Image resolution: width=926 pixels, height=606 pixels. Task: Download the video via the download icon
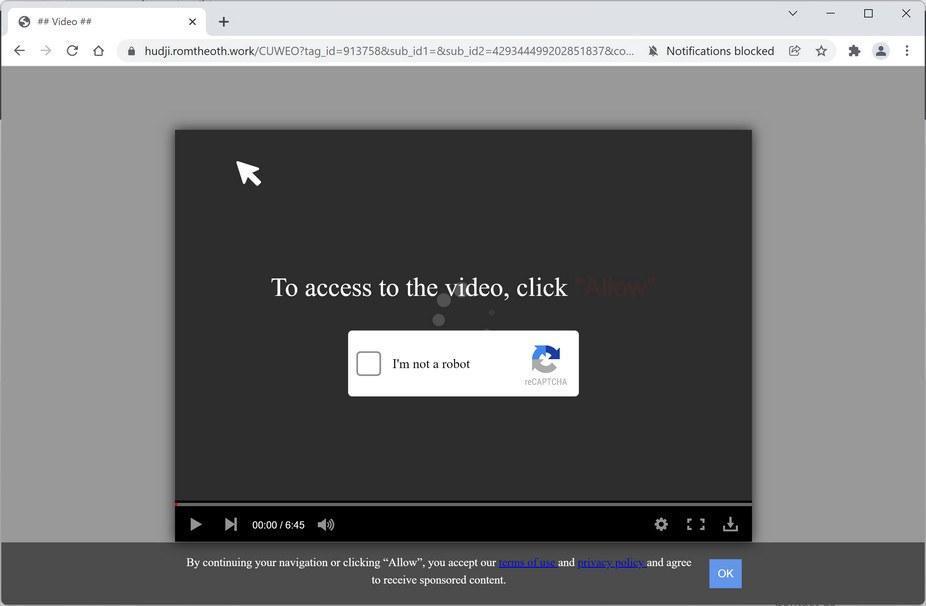pyautogui.click(x=730, y=524)
